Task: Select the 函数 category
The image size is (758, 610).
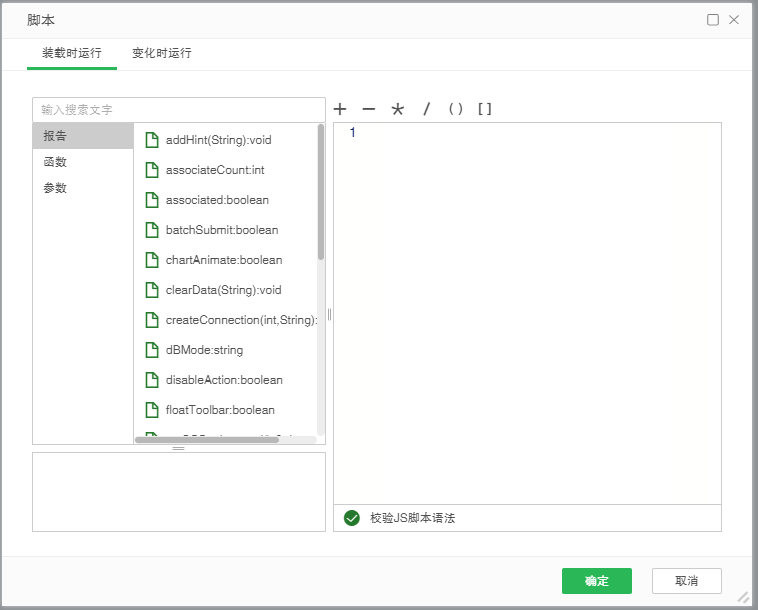Action: point(55,162)
